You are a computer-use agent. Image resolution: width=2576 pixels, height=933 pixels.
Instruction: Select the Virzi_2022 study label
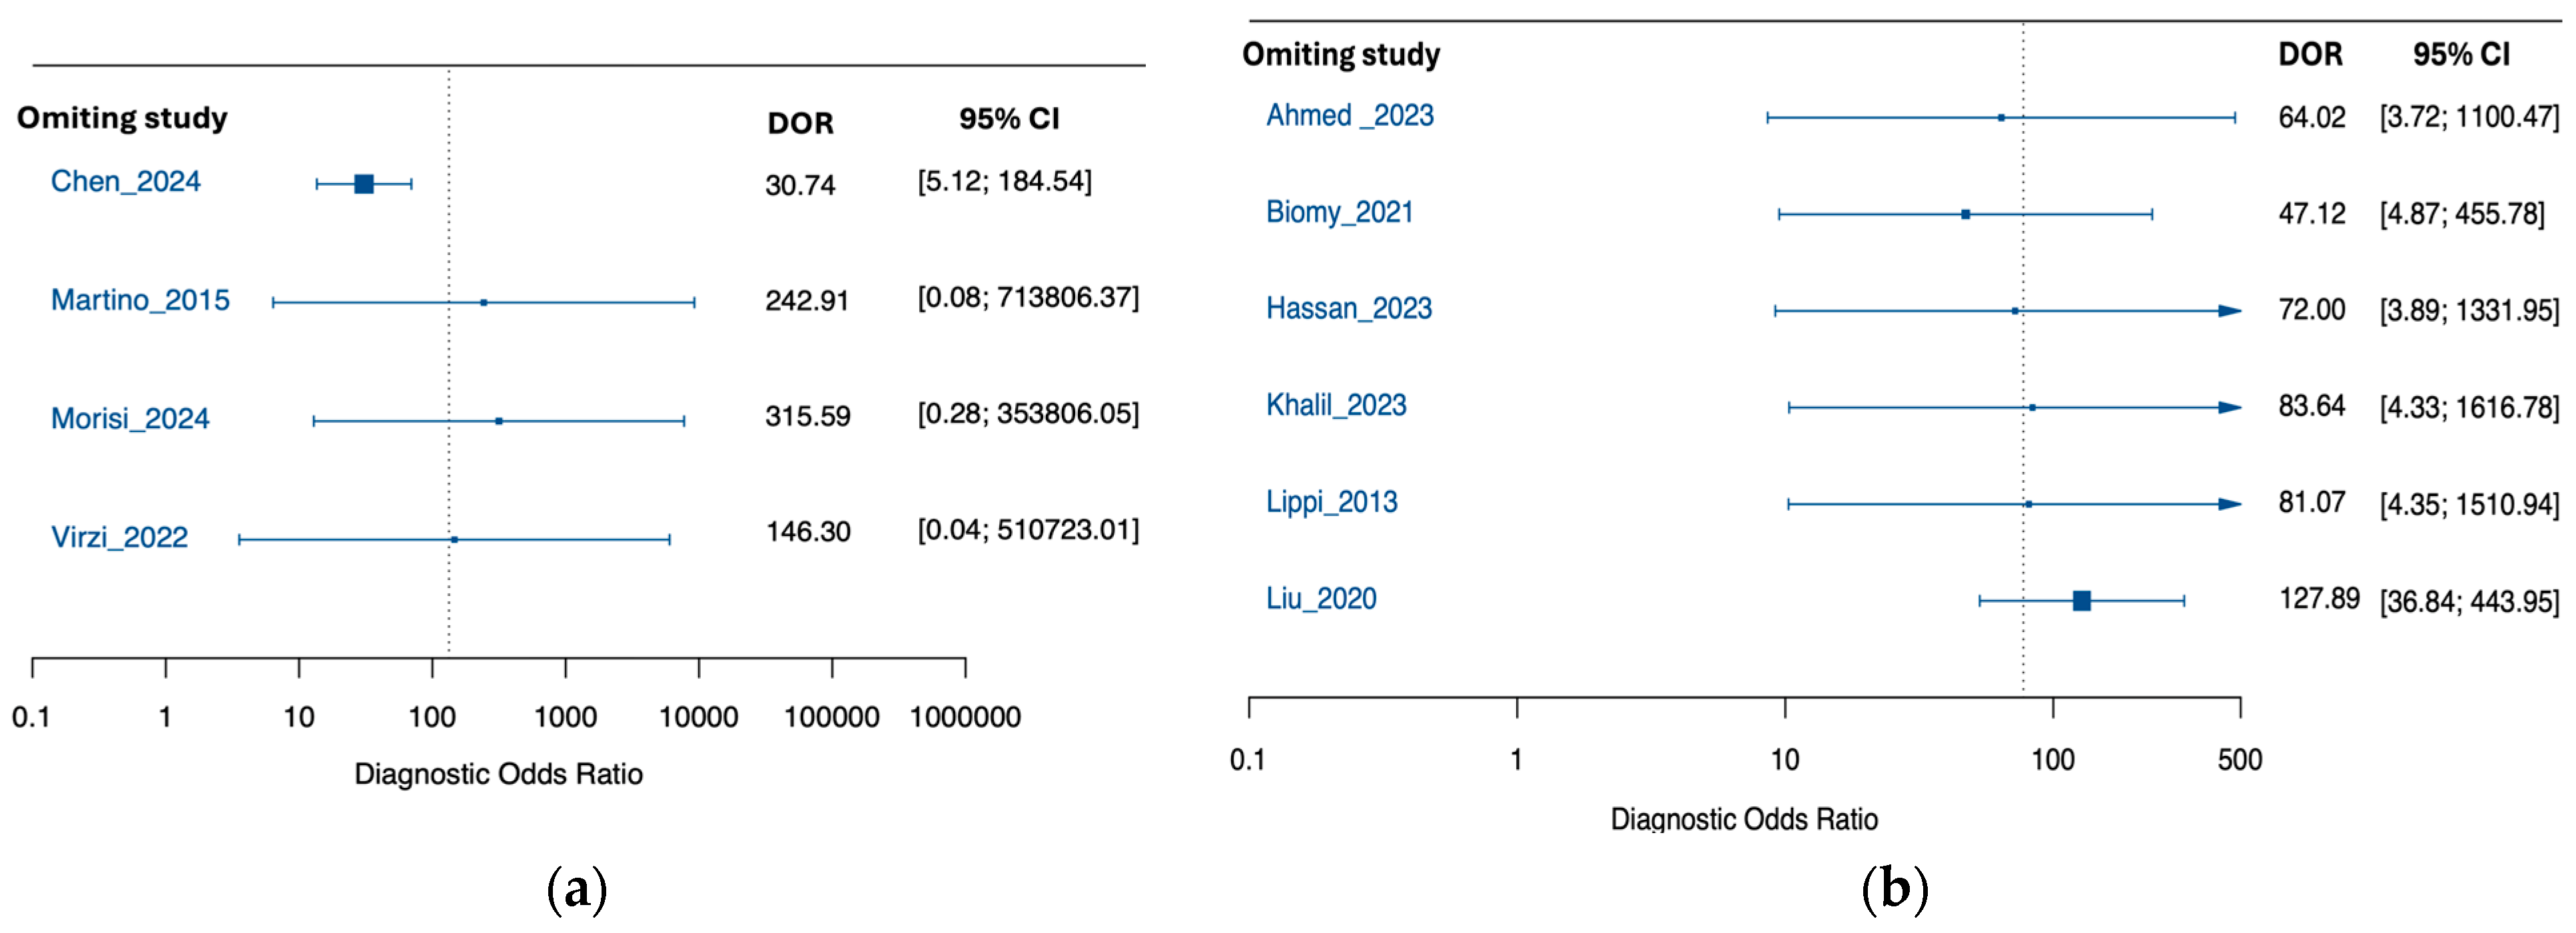(x=120, y=538)
